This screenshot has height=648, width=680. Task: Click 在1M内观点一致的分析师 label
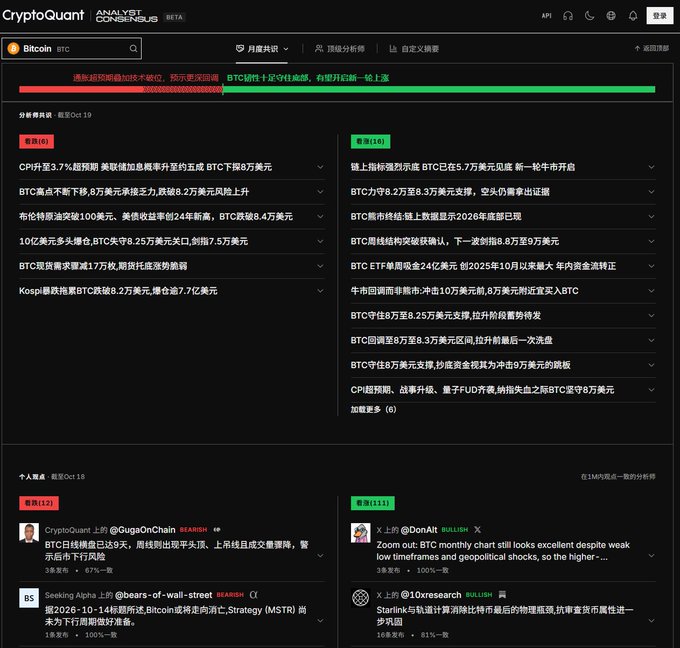pyautogui.click(x=618, y=477)
